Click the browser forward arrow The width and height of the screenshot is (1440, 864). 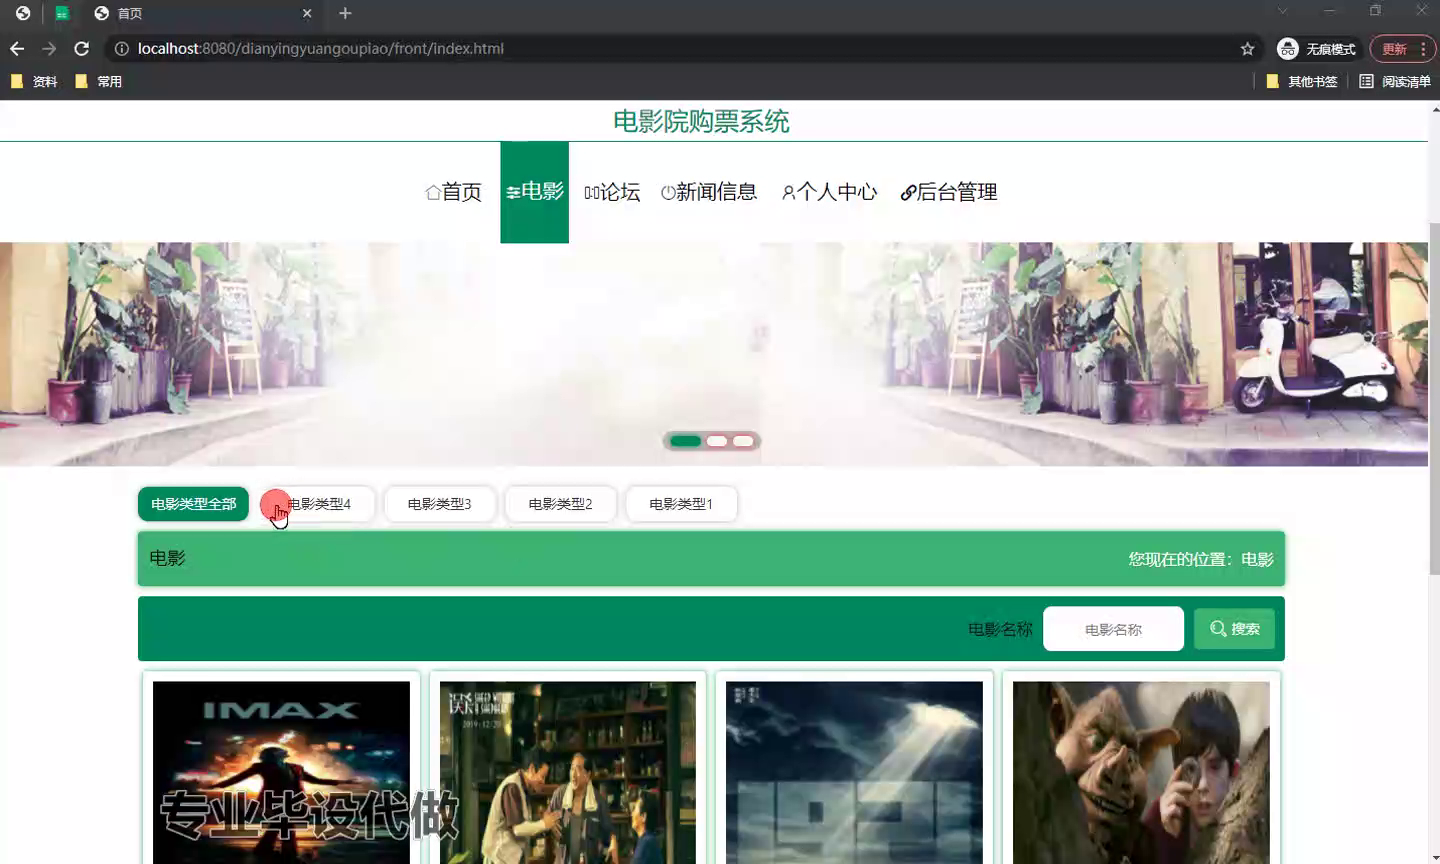pos(49,48)
